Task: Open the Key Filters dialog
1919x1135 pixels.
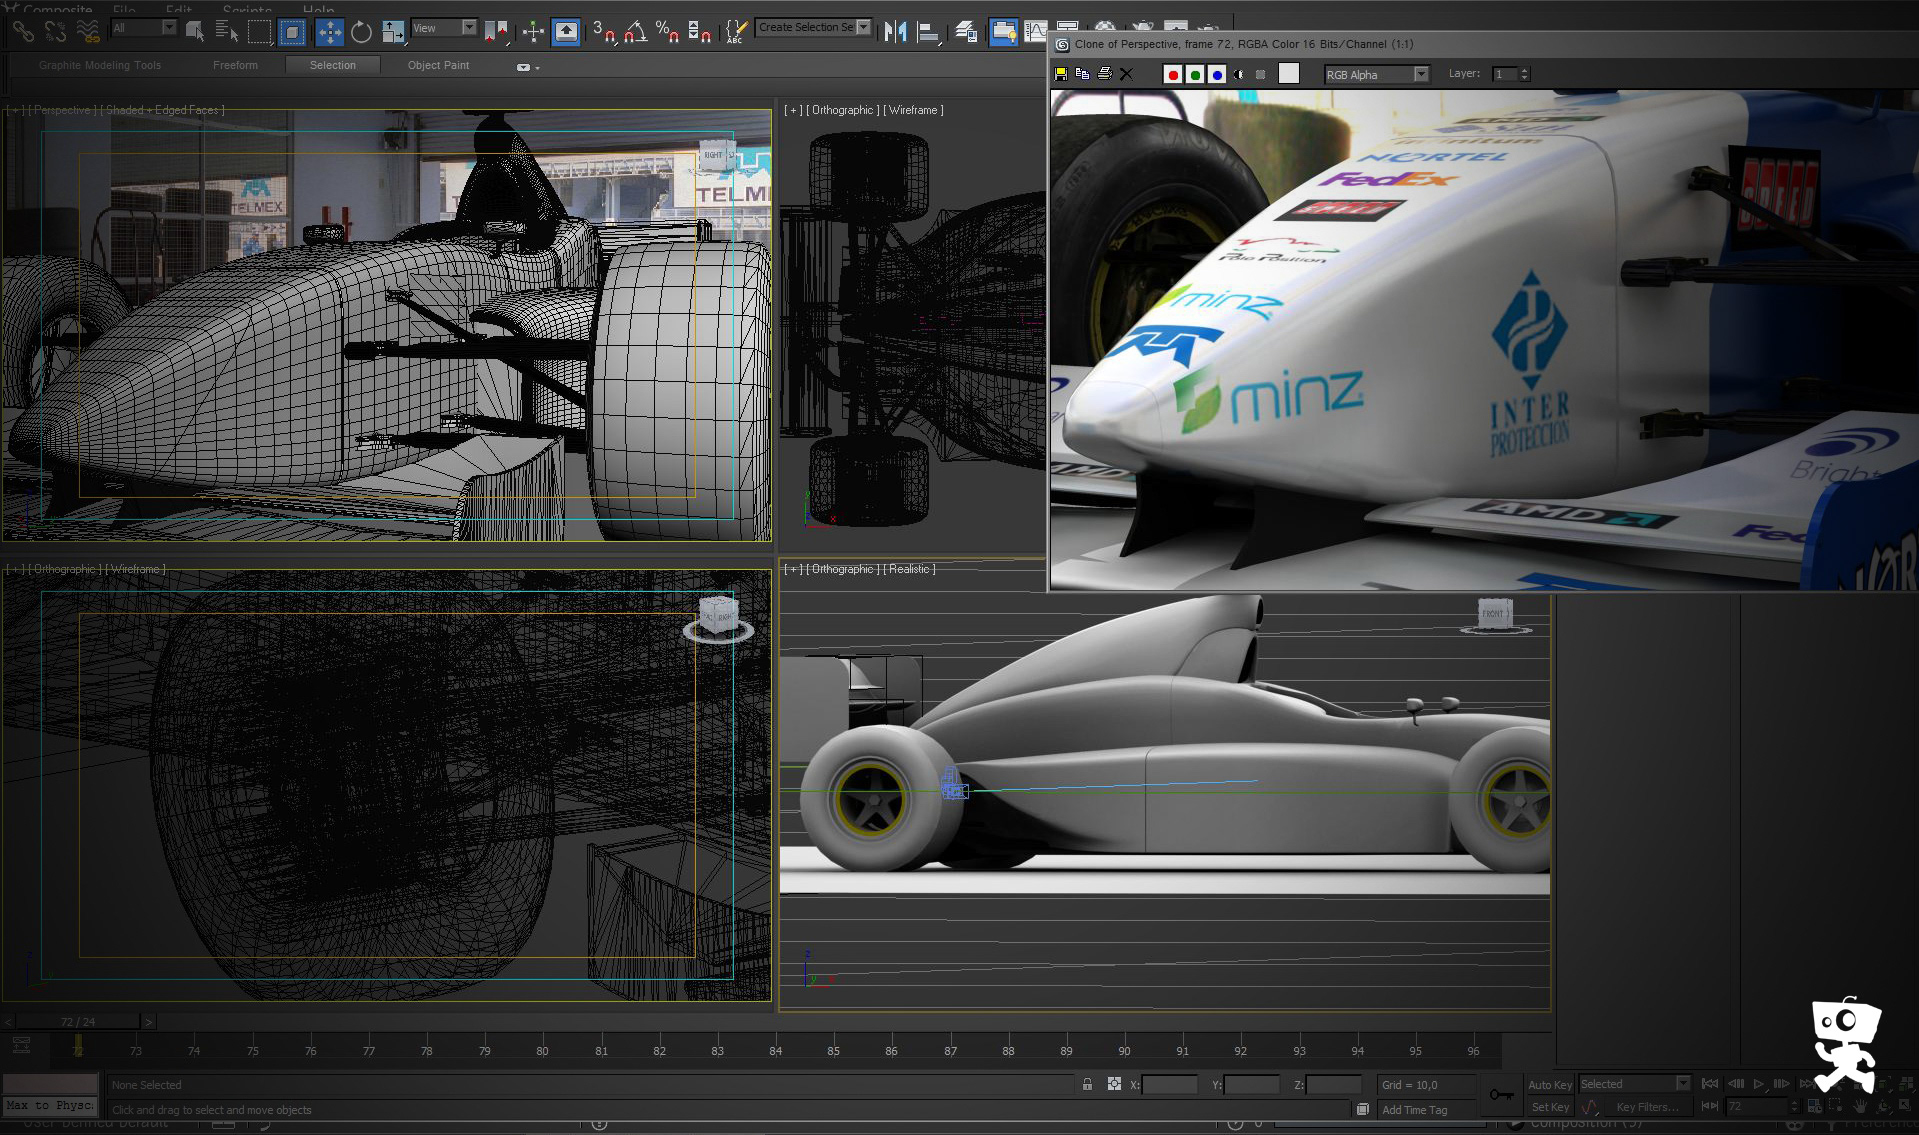Action: point(1648,1107)
